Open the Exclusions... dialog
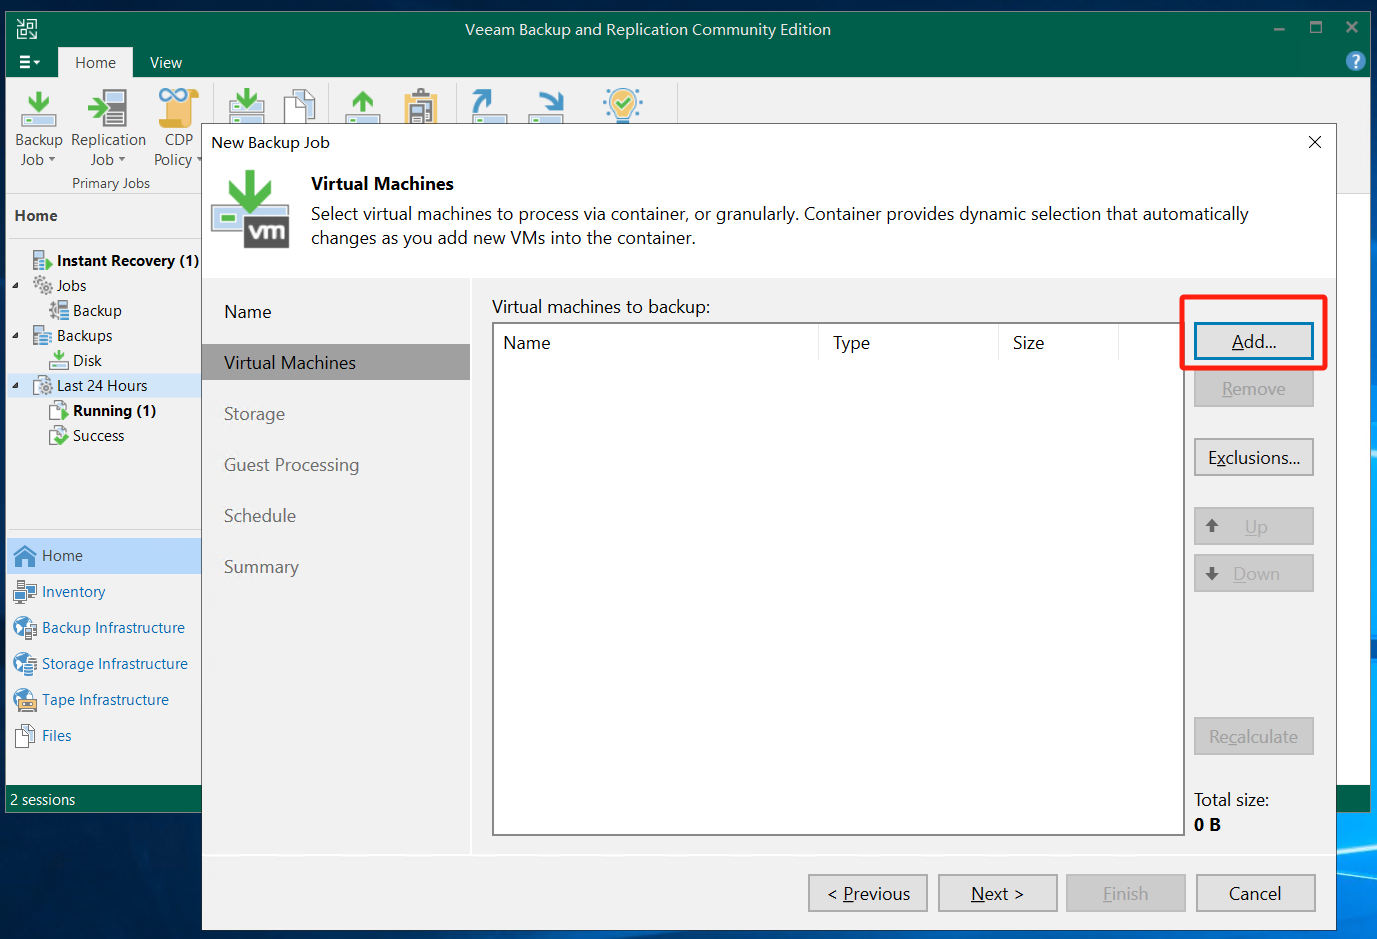The width and height of the screenshot is (1377, 939). click(1254, 457)
